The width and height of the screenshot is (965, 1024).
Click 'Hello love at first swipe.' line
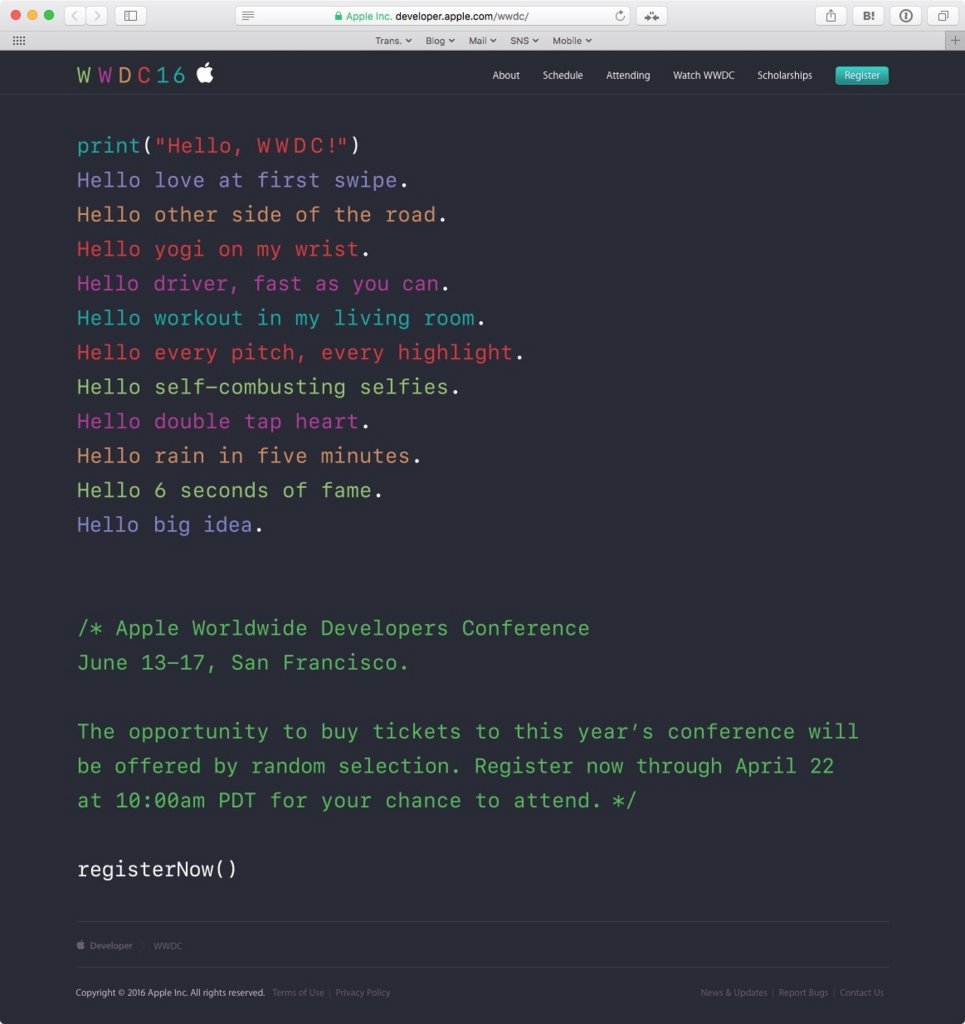click(242, 180)
